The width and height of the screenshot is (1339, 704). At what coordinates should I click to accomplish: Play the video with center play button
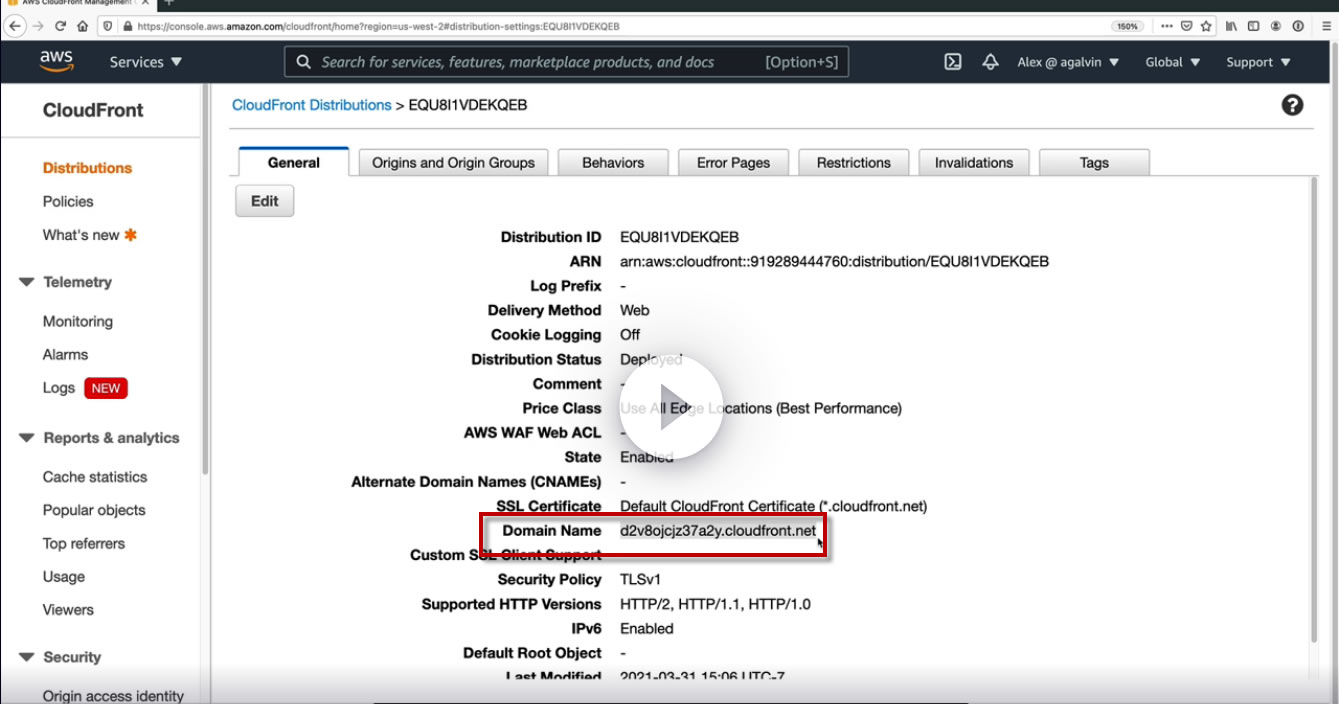coord(671,408)
